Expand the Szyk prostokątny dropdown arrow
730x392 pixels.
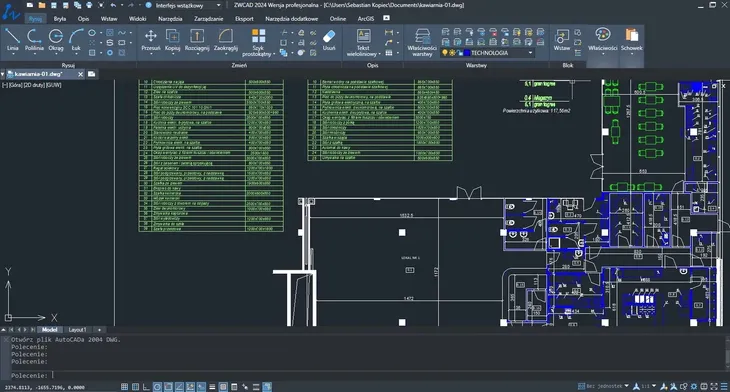coord(274,54)
